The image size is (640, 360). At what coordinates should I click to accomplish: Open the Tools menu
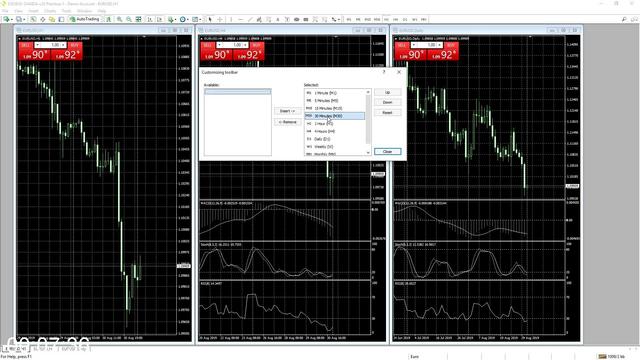pyautogui.click(x=66, y=11)
